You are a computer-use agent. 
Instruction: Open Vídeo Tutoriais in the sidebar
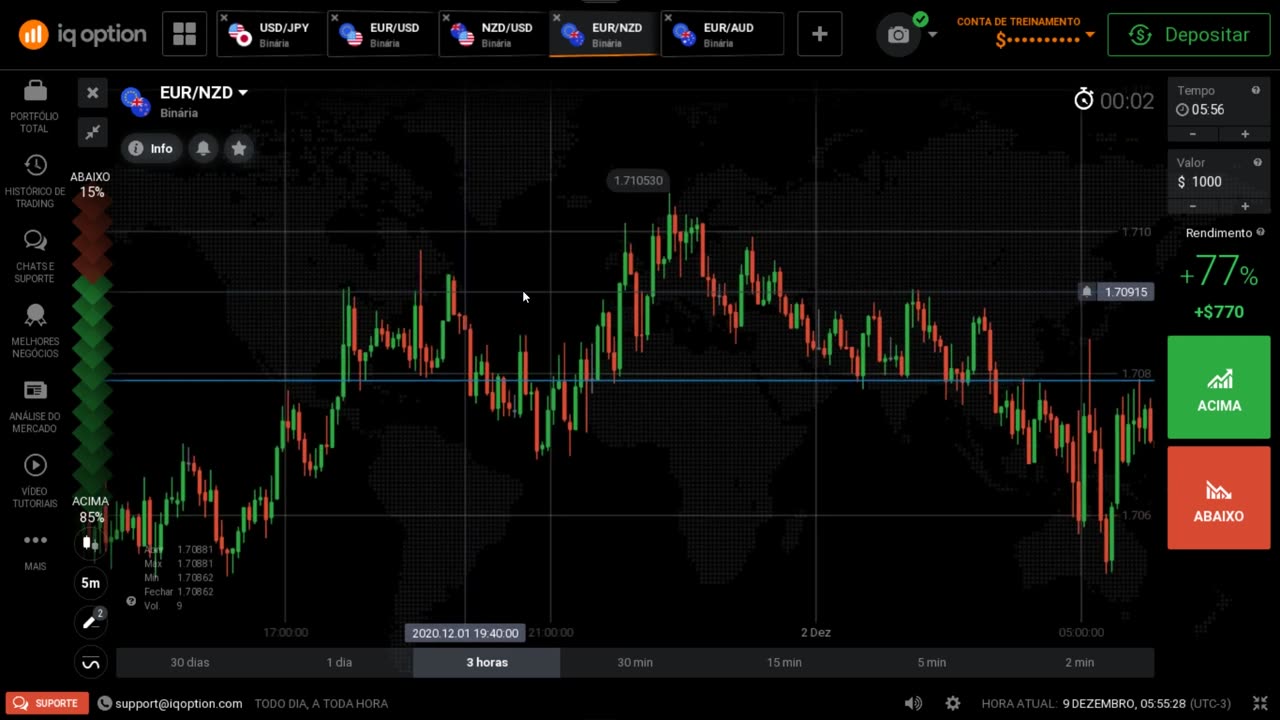pyautogui.click(x=35, y=481)
